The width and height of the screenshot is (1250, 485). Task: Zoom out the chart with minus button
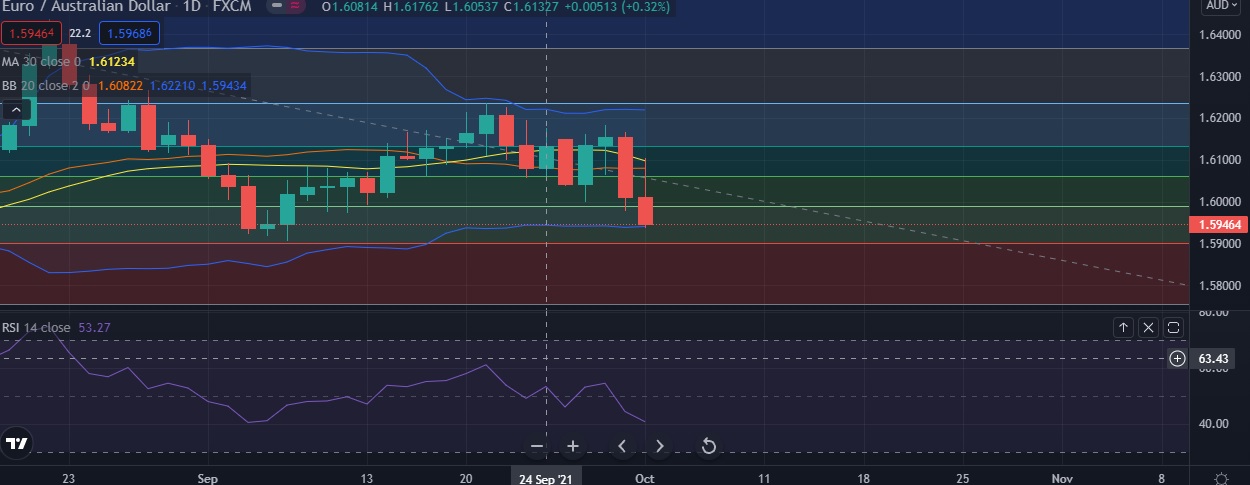537,446
